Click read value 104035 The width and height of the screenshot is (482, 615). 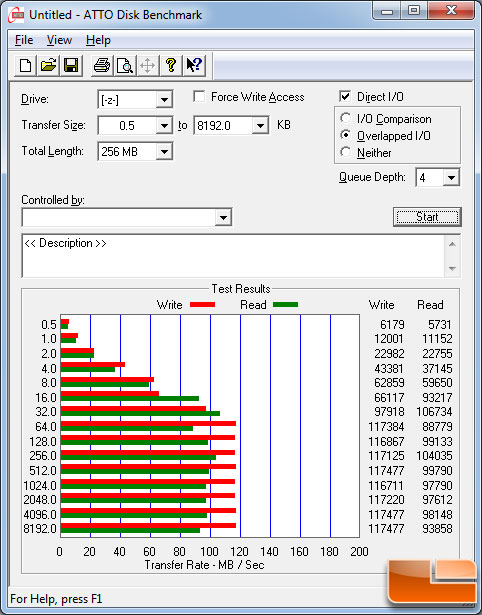click(x=435, y=456)
